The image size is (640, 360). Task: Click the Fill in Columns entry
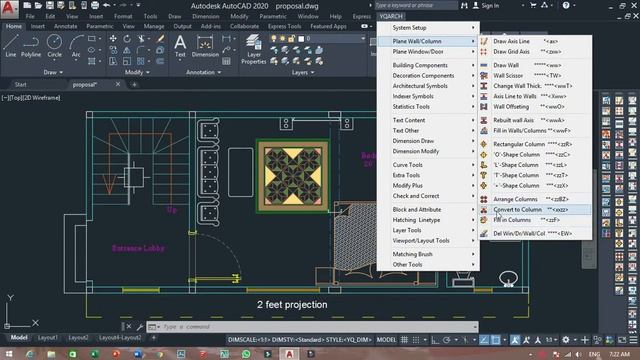point(535,220)
